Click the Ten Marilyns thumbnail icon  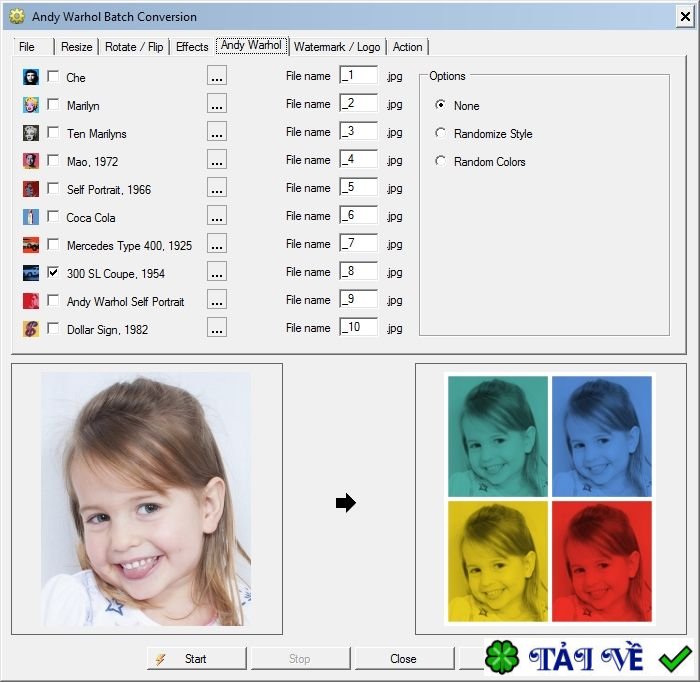pos(31,133)
